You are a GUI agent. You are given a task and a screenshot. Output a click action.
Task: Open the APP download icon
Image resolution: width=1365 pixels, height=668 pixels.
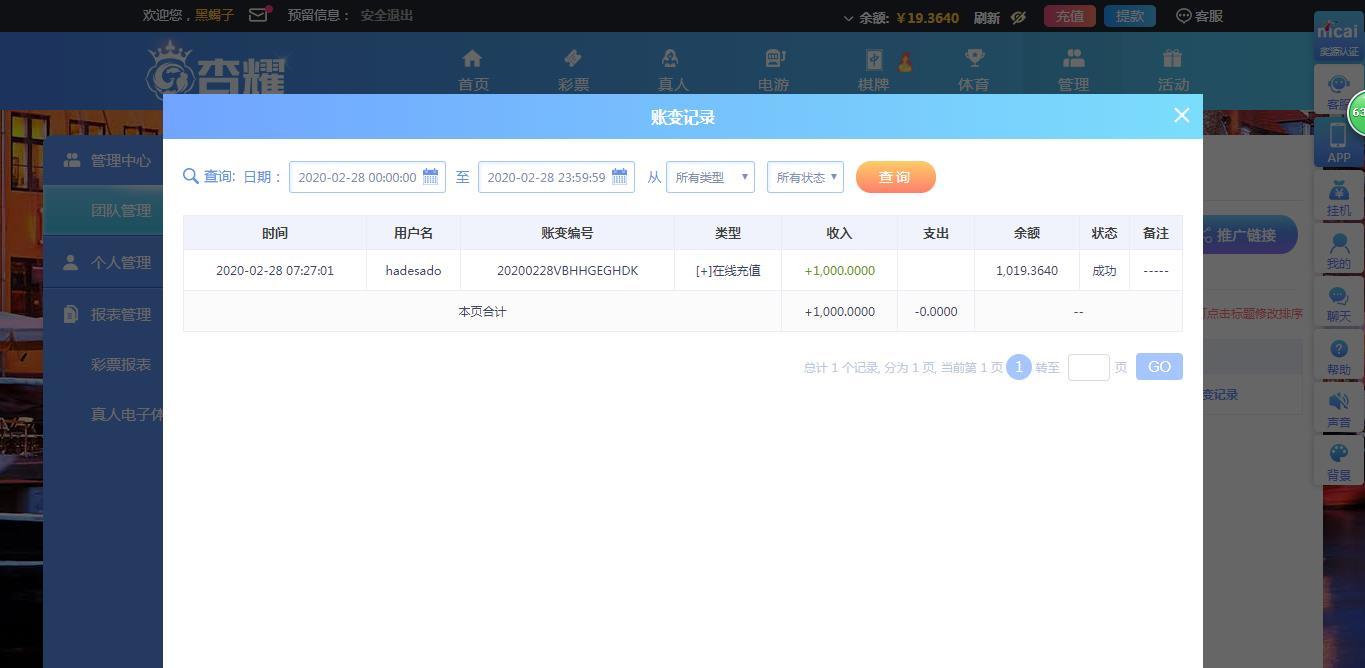coord(1338,143)
